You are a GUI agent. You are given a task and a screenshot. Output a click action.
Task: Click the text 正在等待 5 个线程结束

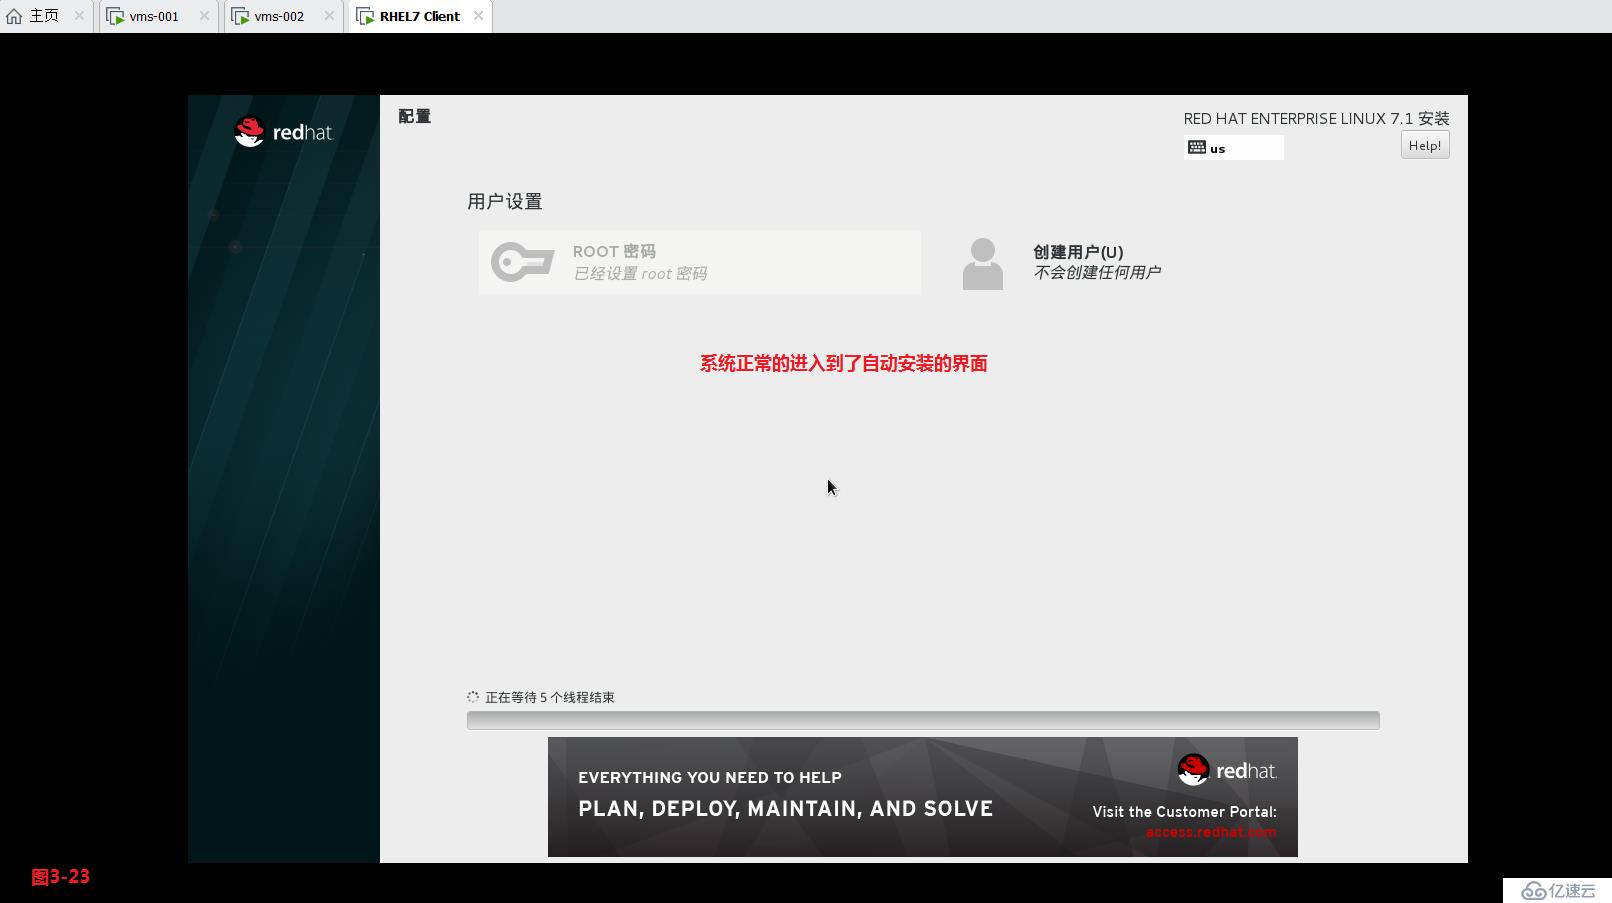[550, 697]
